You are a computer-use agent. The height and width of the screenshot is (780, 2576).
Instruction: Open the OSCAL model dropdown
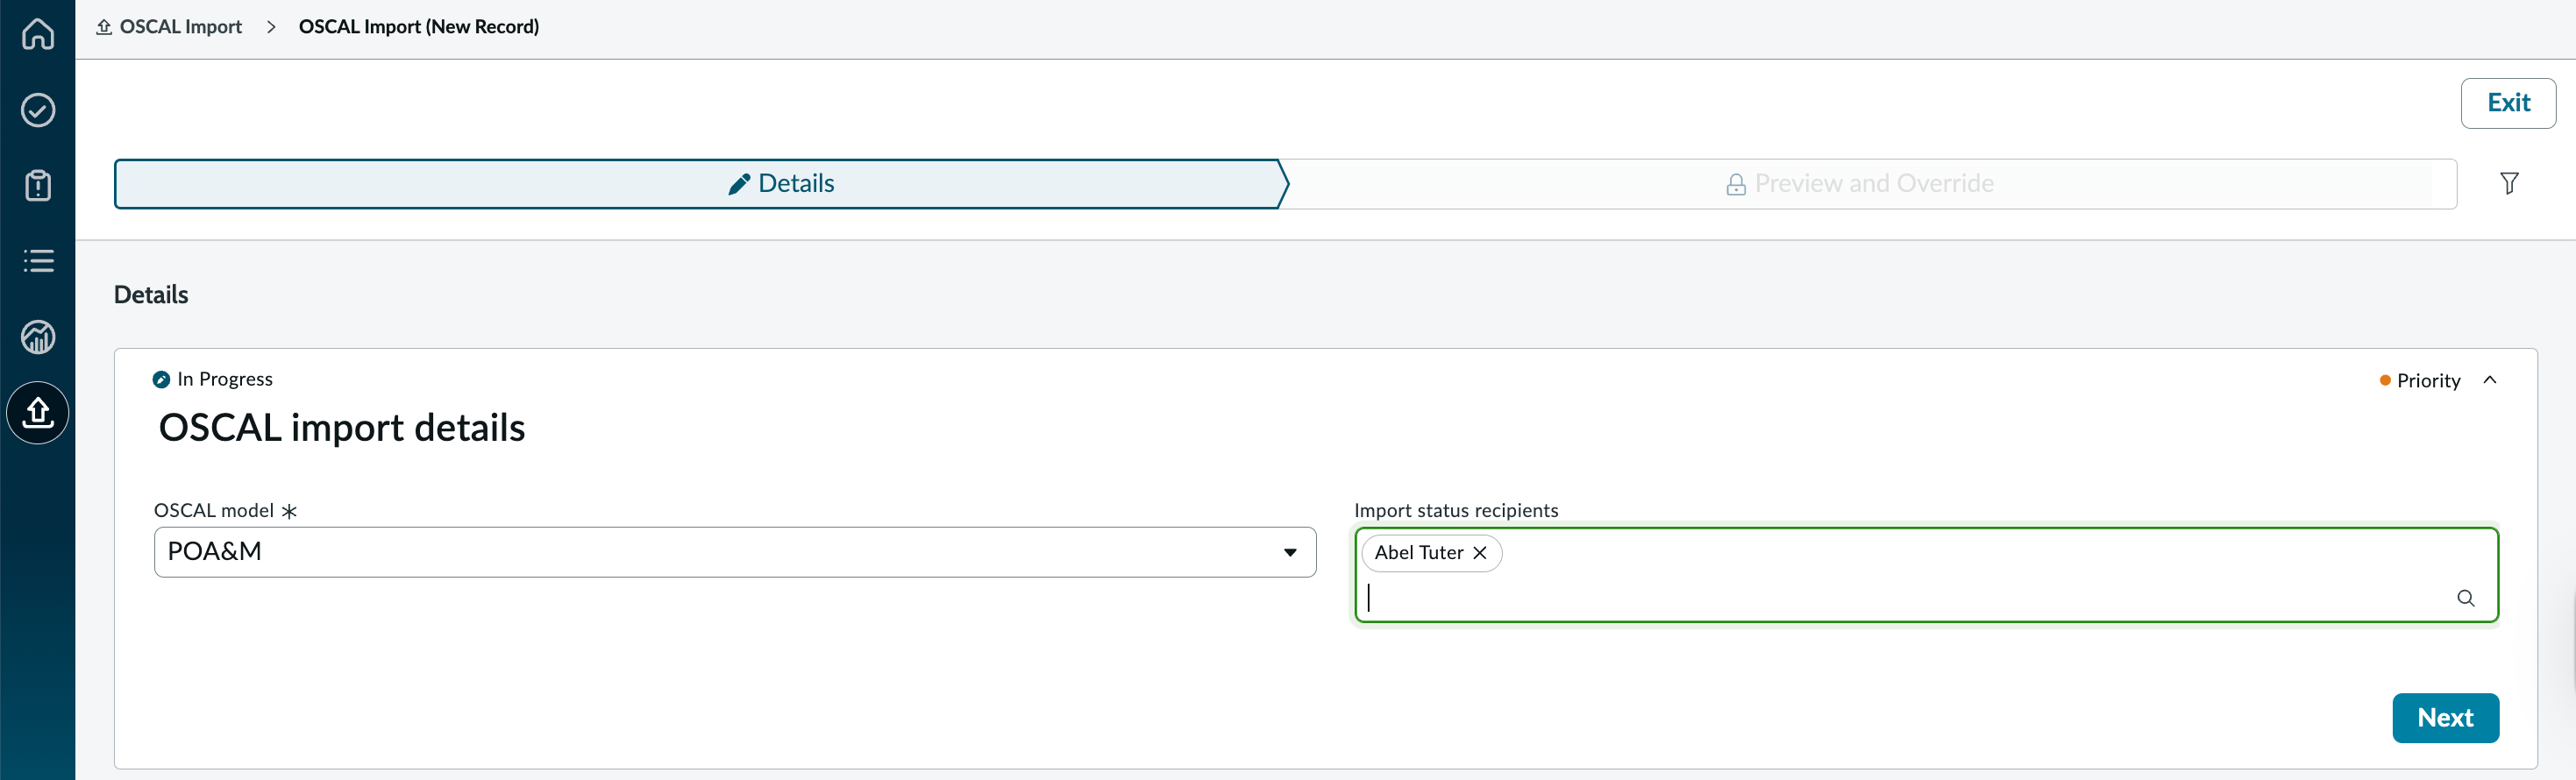click(x=735, y=552)
